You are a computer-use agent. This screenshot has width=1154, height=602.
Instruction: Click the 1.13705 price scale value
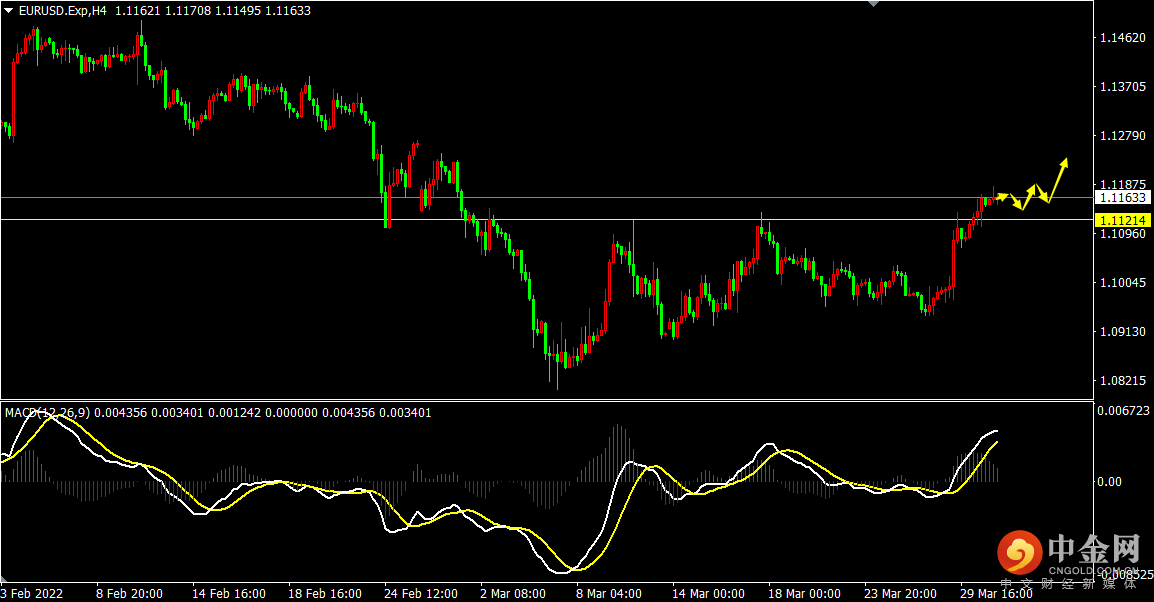coord(1122,87)
